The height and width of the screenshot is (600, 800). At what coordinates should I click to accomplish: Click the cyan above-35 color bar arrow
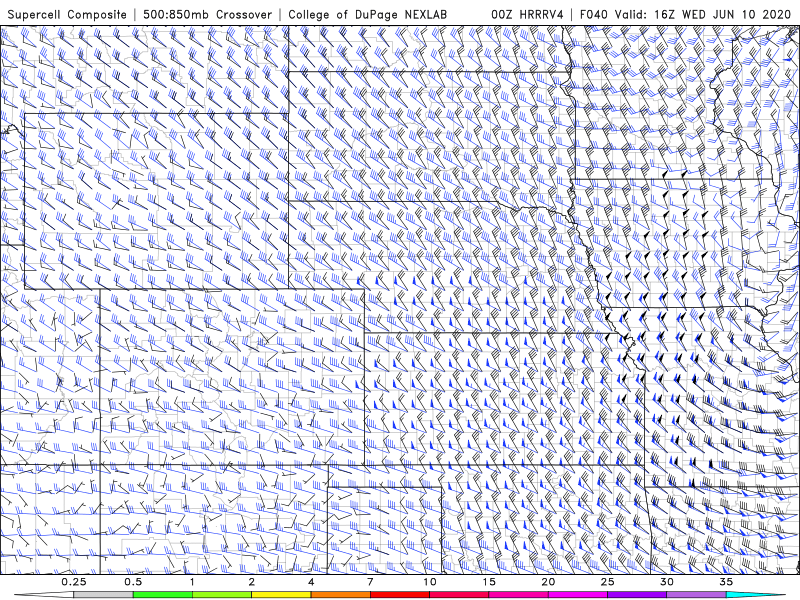[755, 595]
